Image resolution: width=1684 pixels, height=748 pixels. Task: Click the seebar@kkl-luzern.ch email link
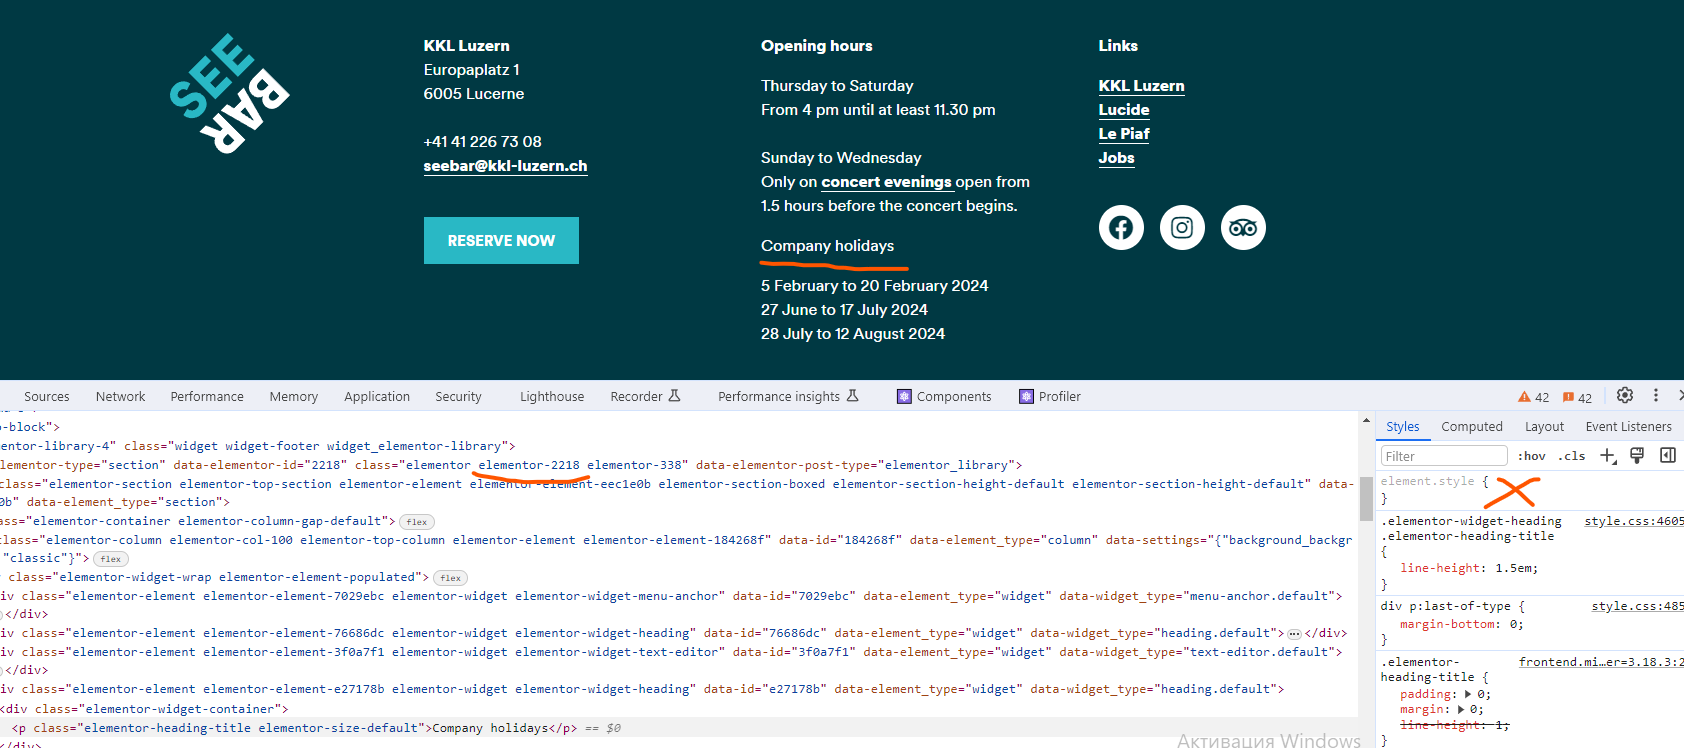(x=505, y=166)
